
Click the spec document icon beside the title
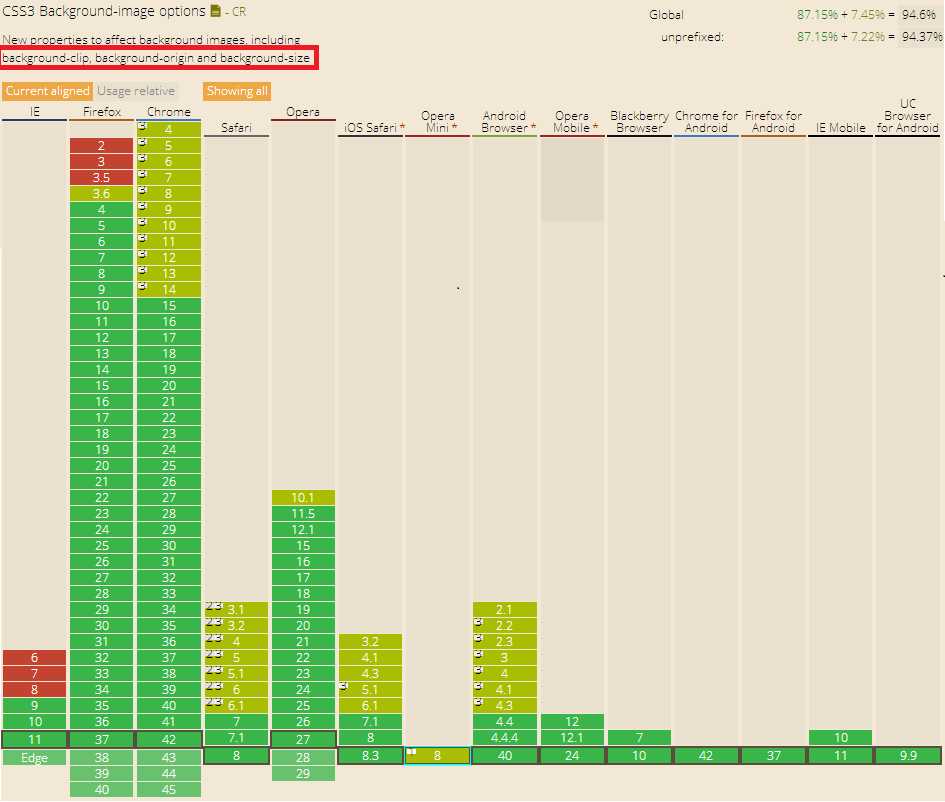pos(215,11)
